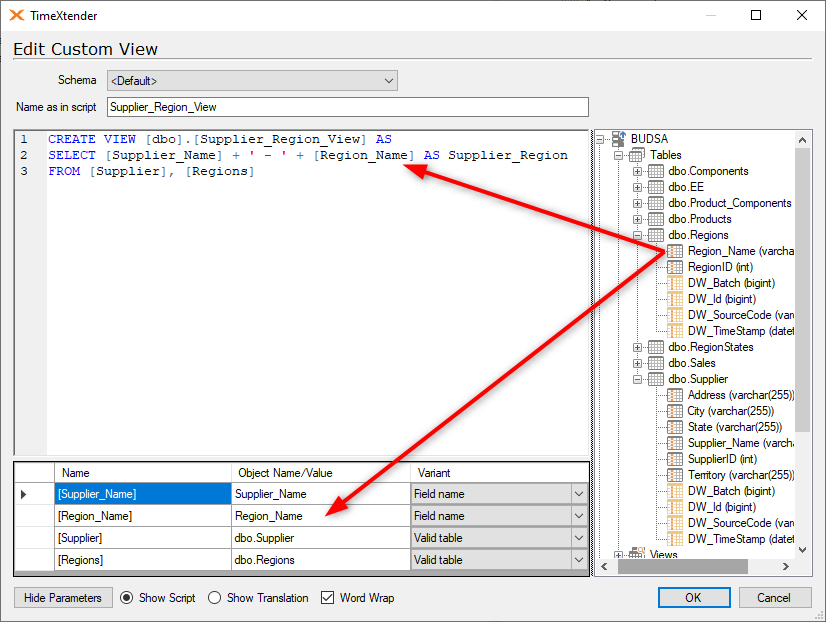Click the SupplierID field icon
The image size is (826, 622).
tap(675, 459)
